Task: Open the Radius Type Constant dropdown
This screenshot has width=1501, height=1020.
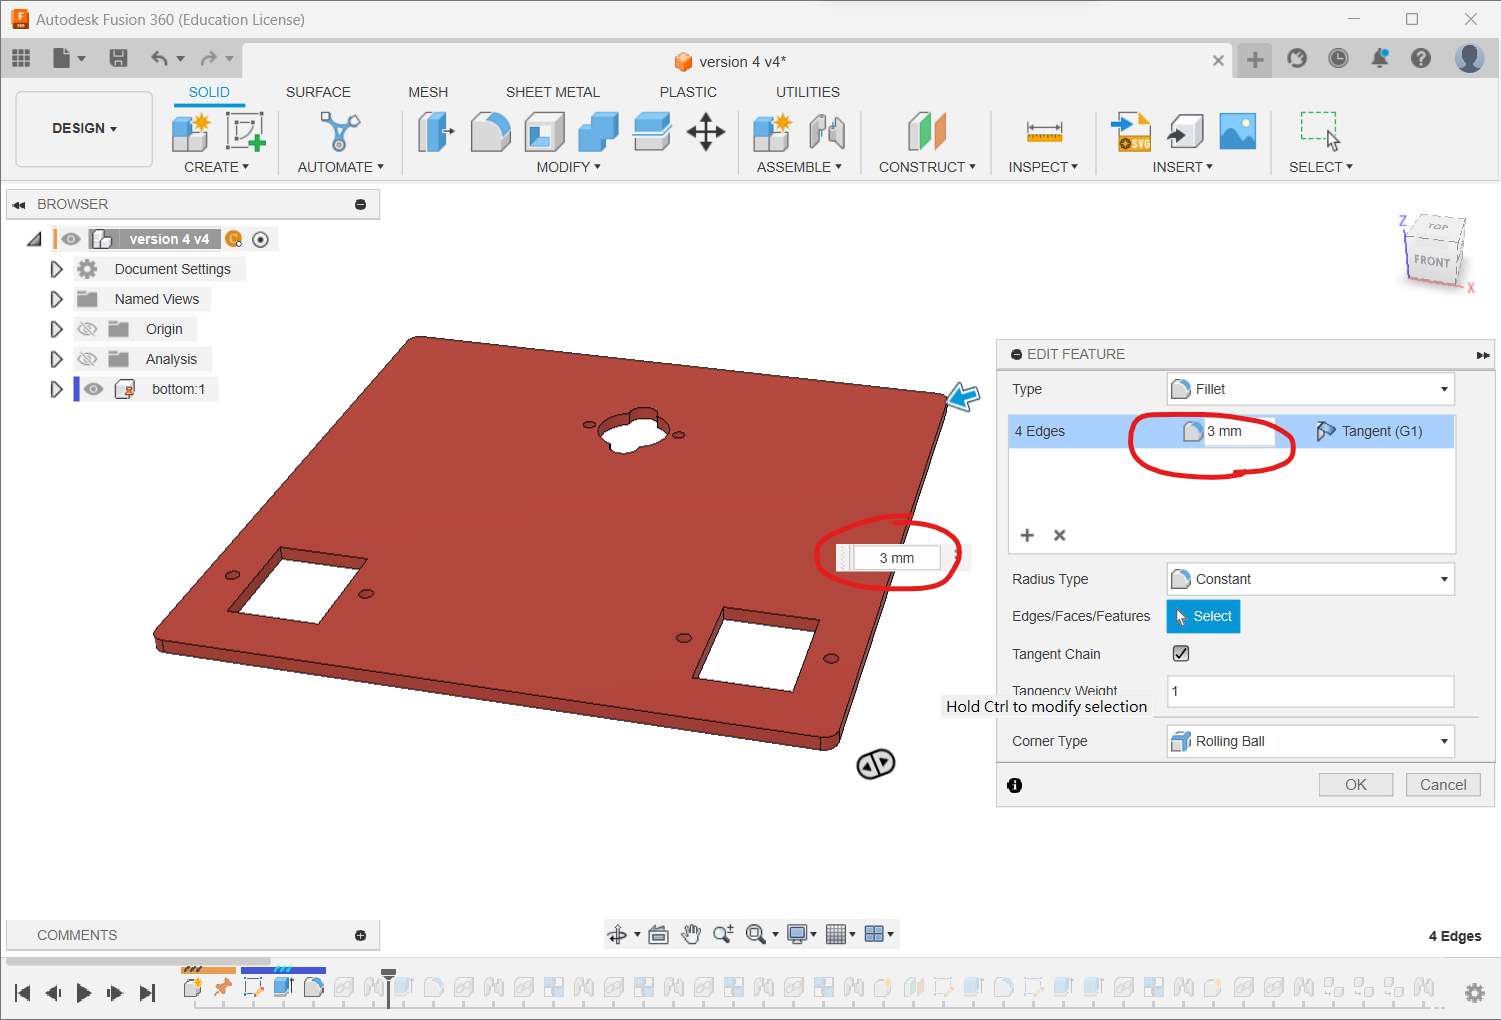Action: click(x=1310, y=579)
